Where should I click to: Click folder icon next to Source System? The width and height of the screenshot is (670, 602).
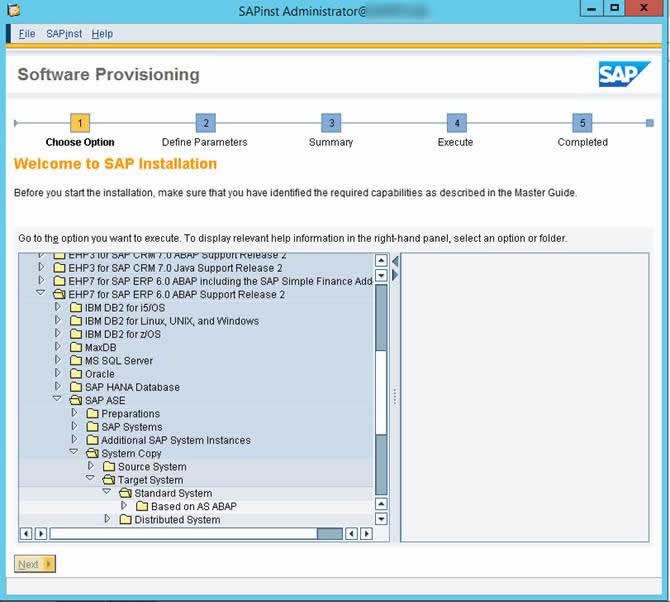click(x=109, y=467)
